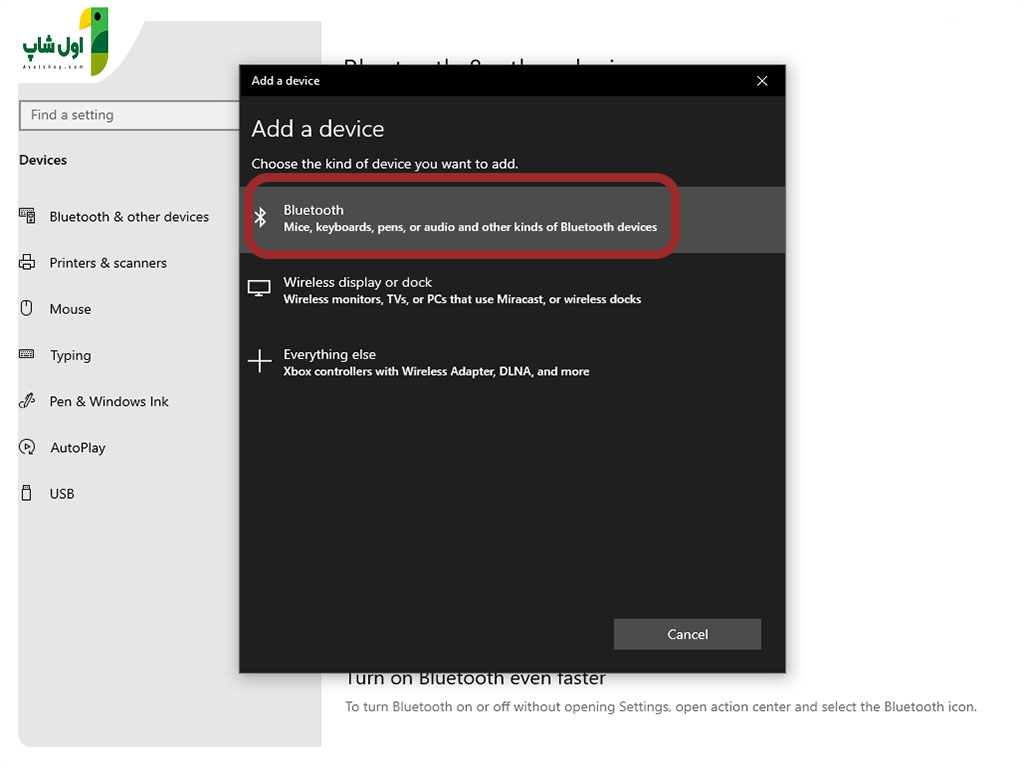
Task: Click the plus icon for Everything else
Action: [259, 361]
